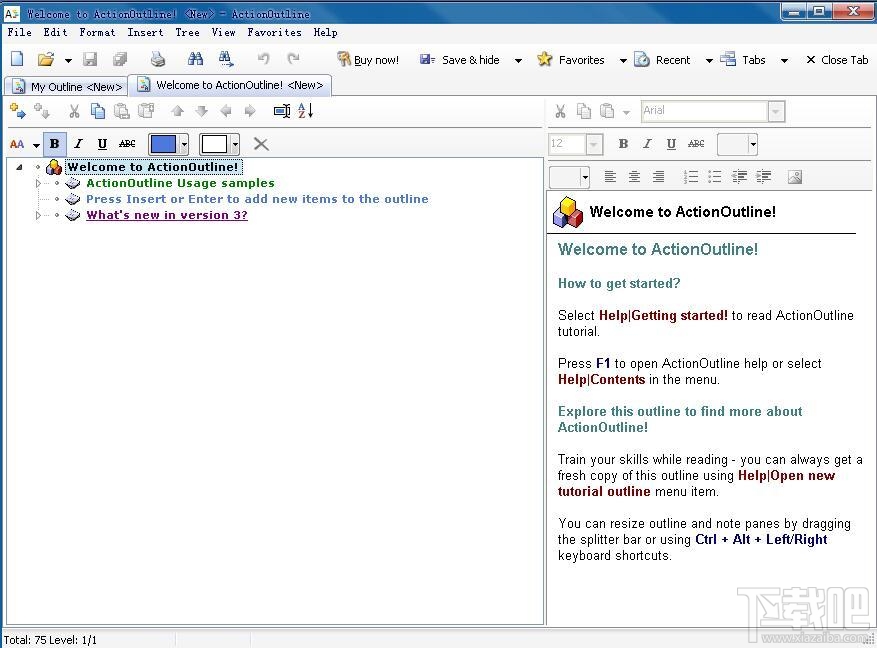
Task: Open the File menu
Action: point(20,32)
